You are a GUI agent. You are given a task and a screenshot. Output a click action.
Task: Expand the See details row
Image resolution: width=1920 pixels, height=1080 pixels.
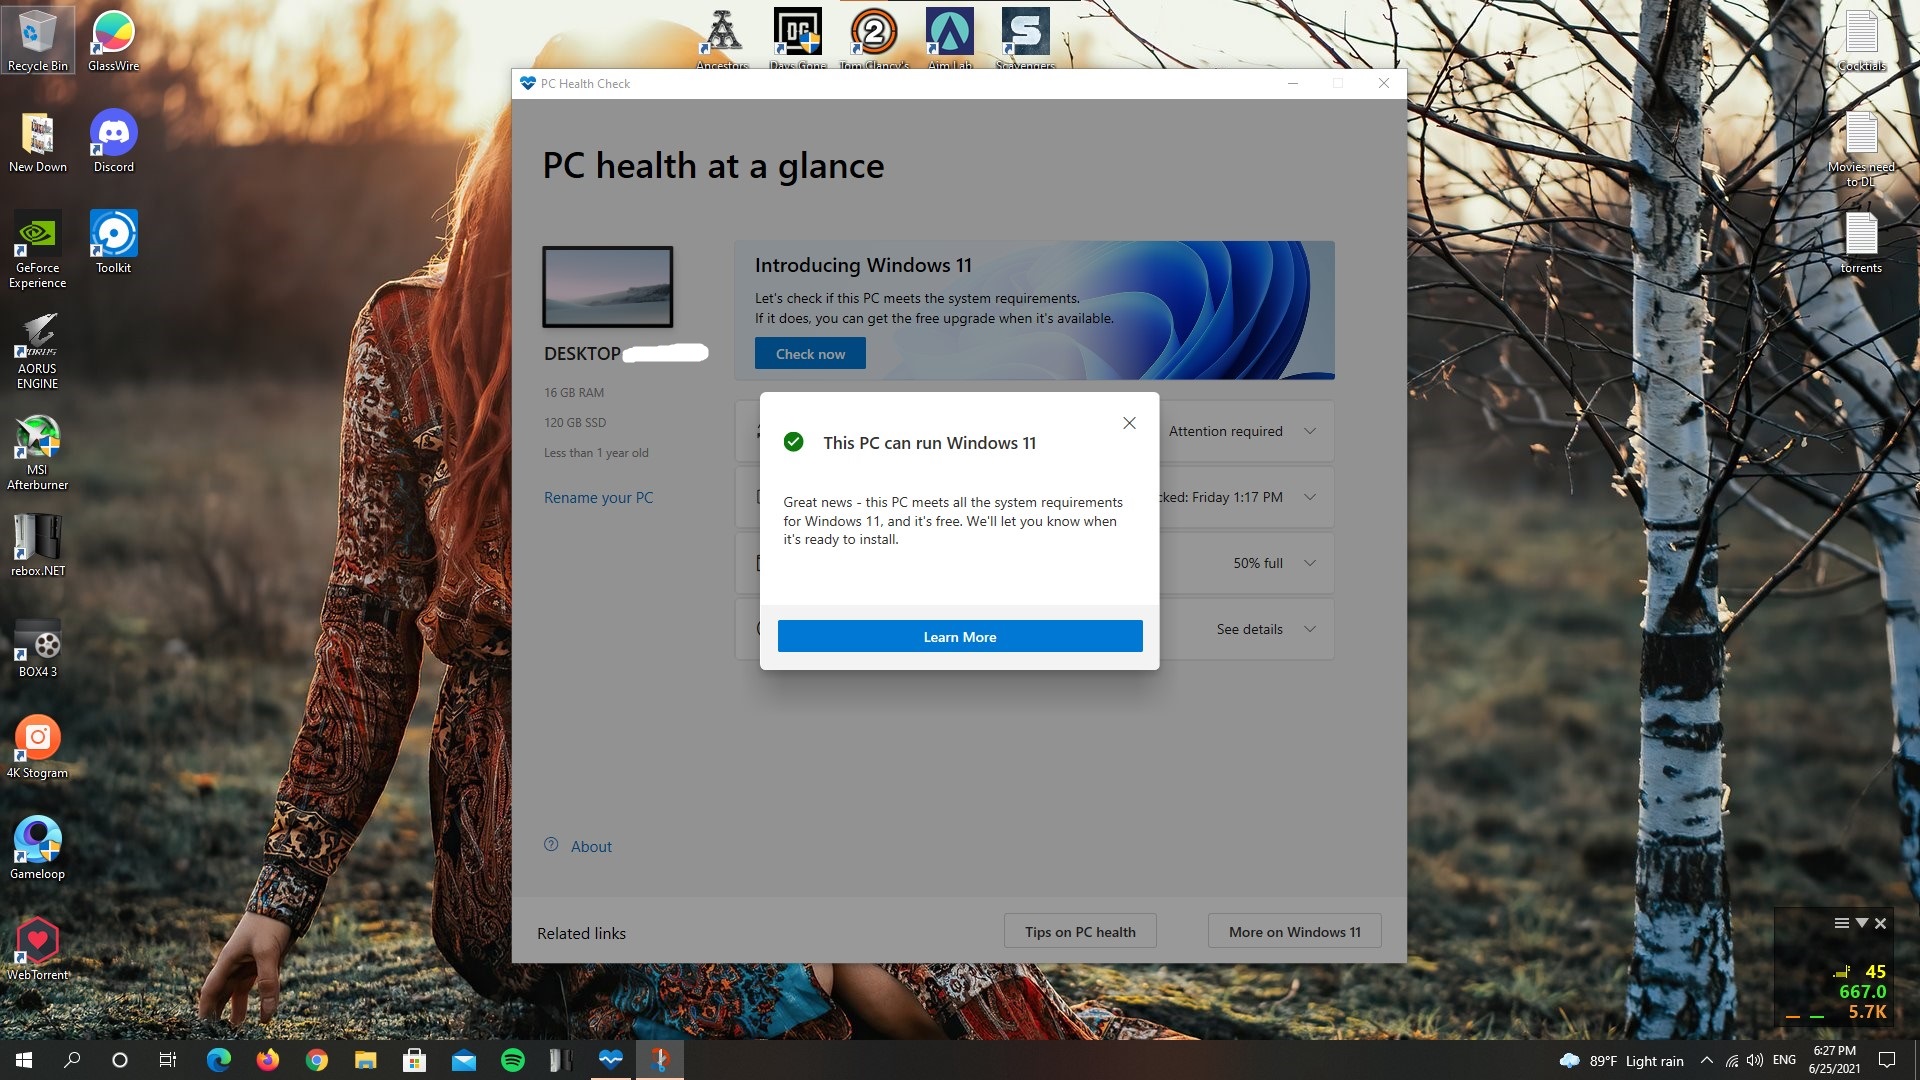(x=1309, y=629)
